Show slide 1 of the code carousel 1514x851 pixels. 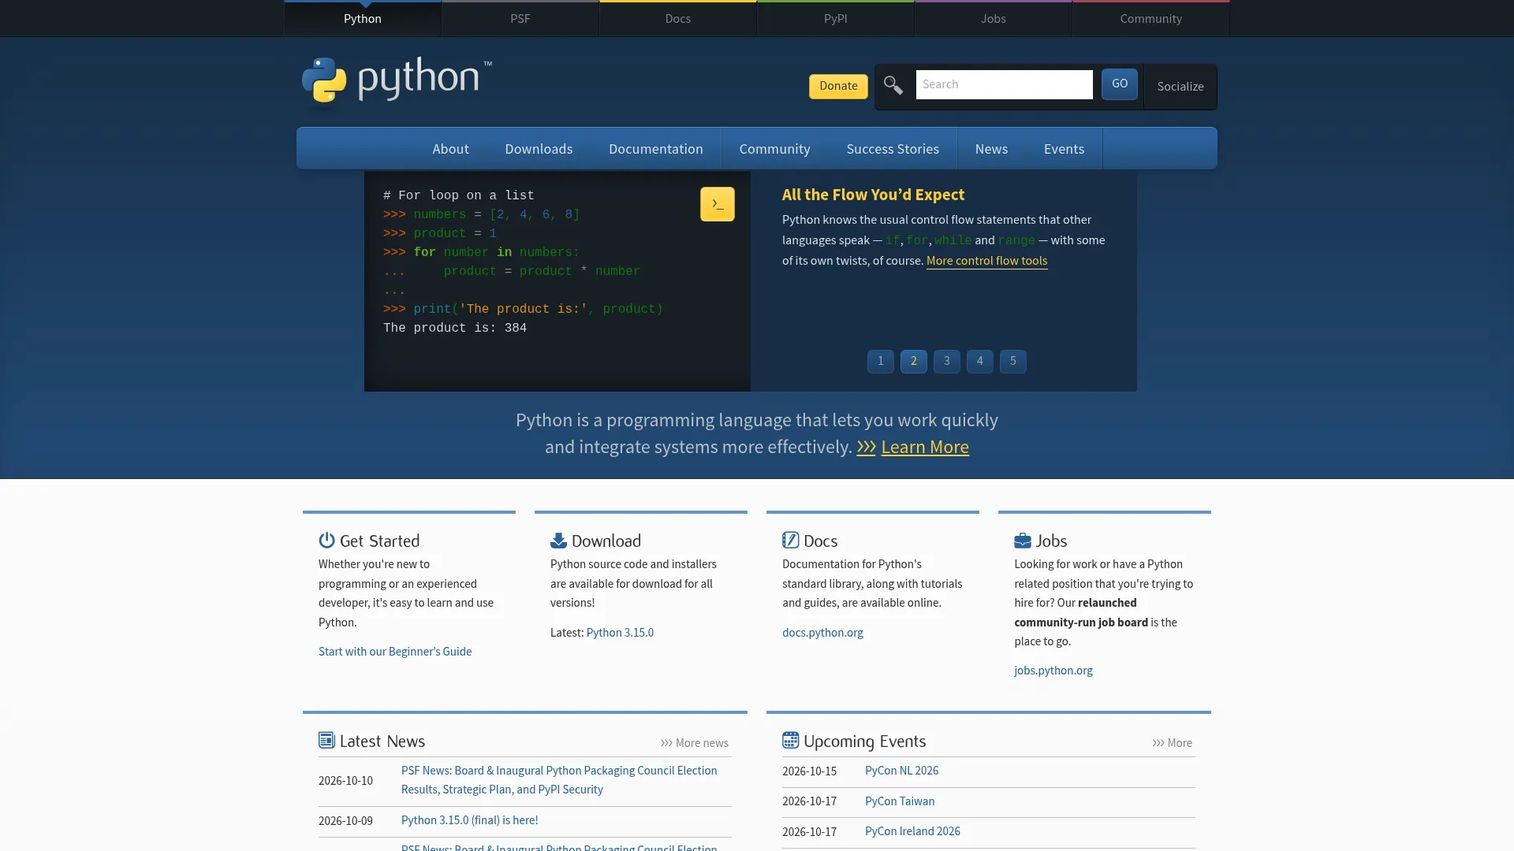tap(880, 361)
